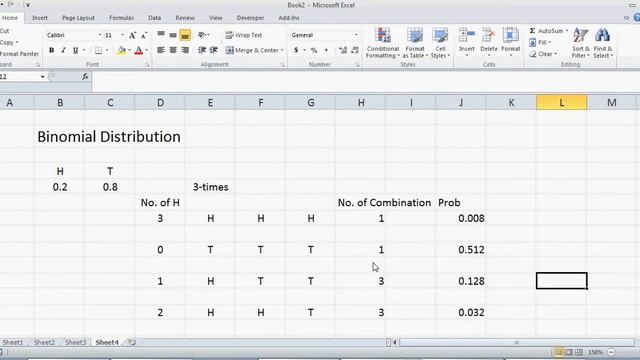The height and width of the screenshot is (360, 640).
Task: Open the Name Box dropdown
Action: click(42, 77)
